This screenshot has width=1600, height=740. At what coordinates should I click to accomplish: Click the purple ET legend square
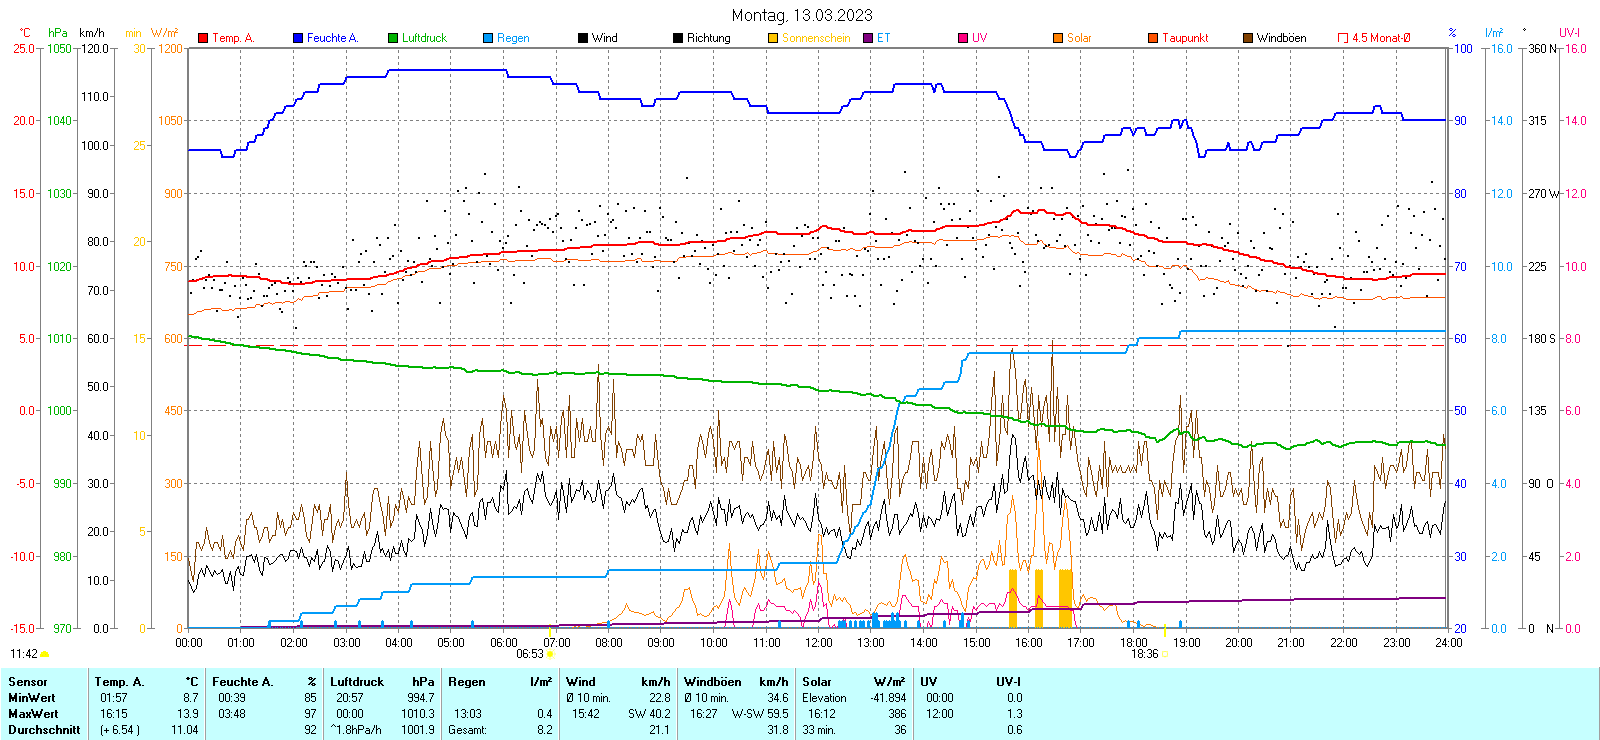click(868, 38)
